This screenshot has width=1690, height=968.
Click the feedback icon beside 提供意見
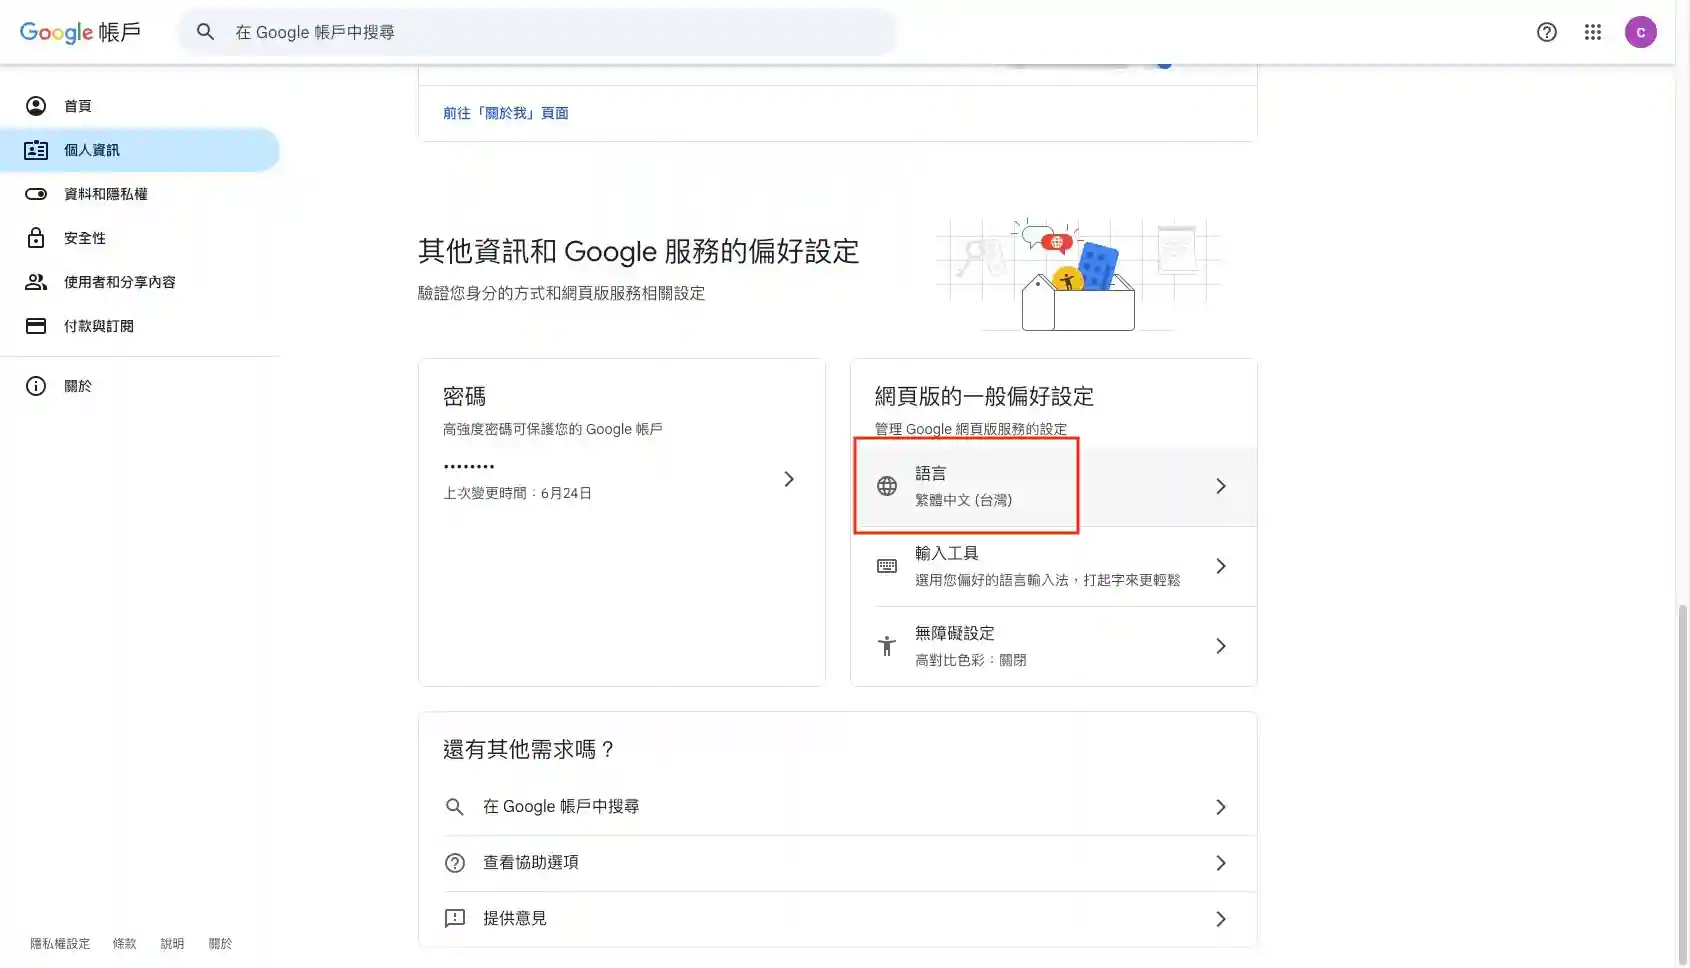click(x=455, y=918)
